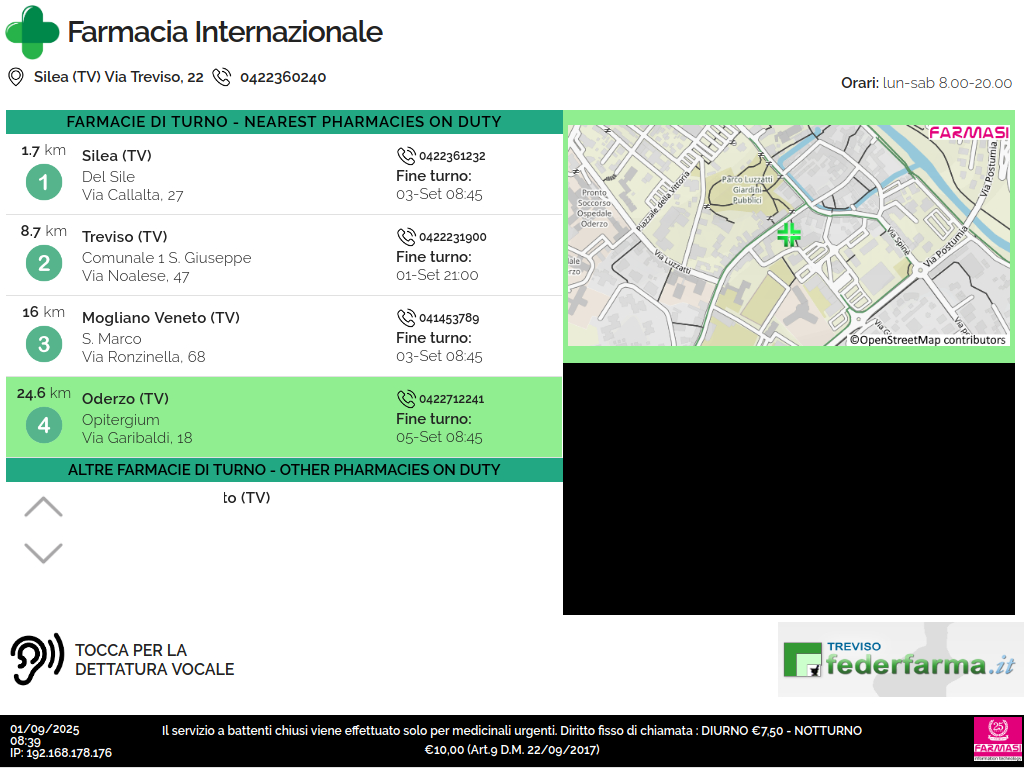Screen dimensions: 1024x768
Task: Call Oderzo pharmacy number 0422712241
Action: pyautogui.click(x=441, y=399)
